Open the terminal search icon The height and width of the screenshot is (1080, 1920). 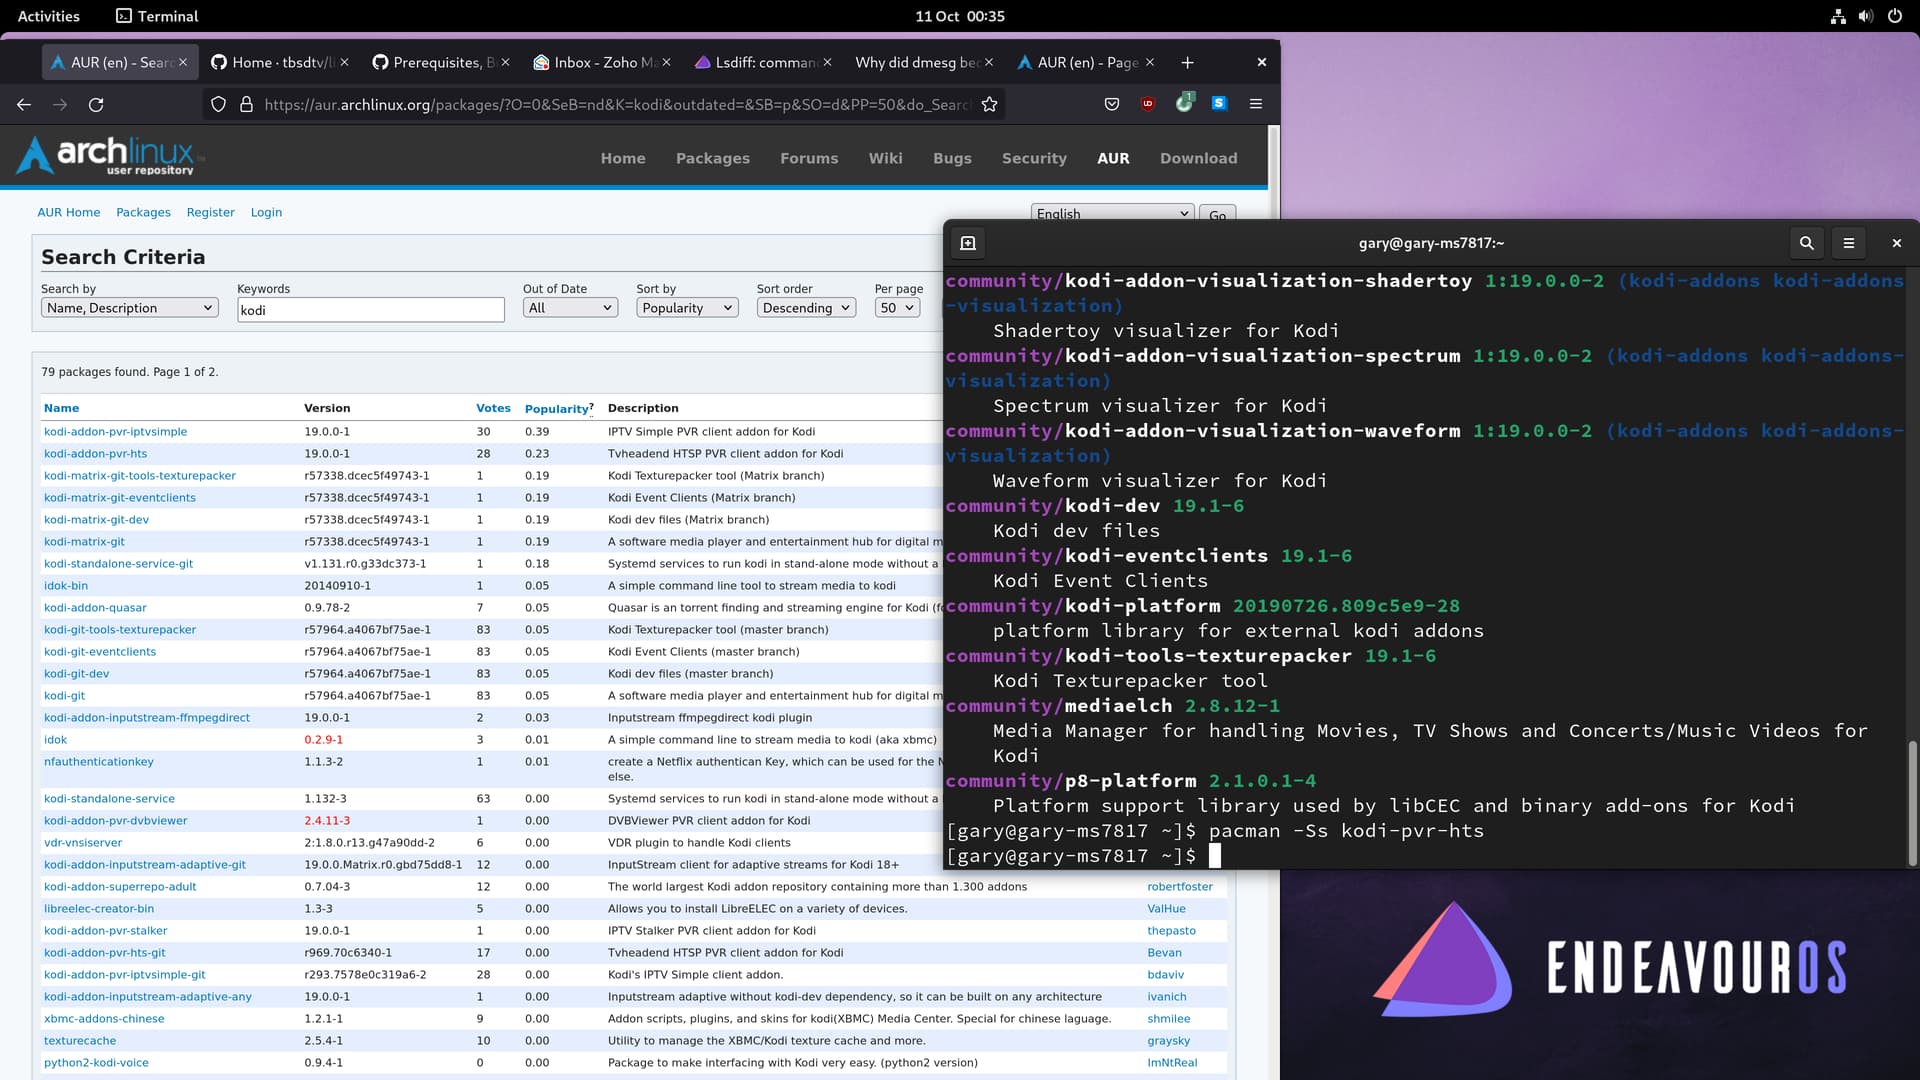[x=1806, y=243]
